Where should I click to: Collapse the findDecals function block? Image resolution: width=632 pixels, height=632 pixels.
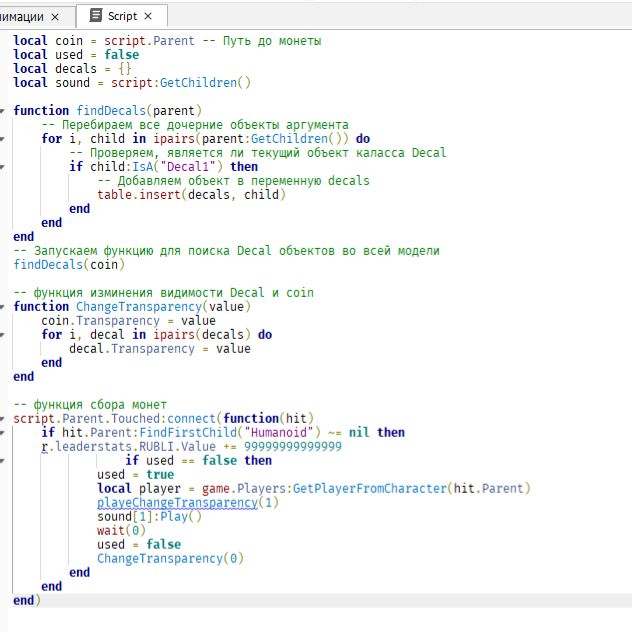pyautogui.click(x=4, y=110)
